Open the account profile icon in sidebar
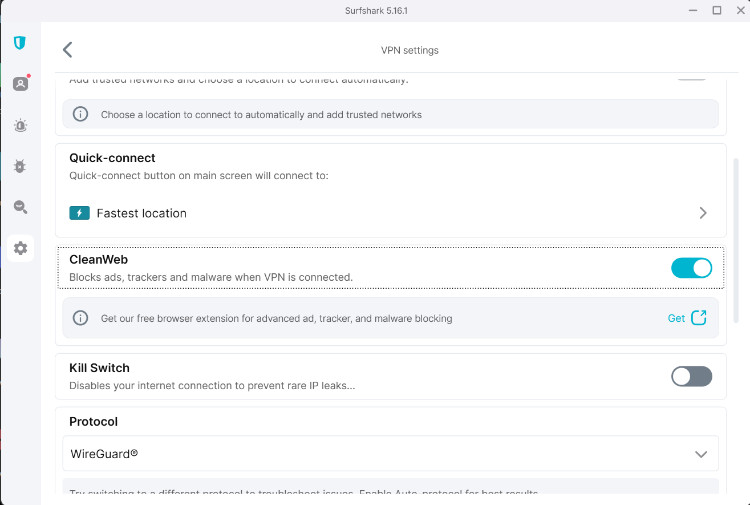The image size is (750, 505). click(21, 84)
